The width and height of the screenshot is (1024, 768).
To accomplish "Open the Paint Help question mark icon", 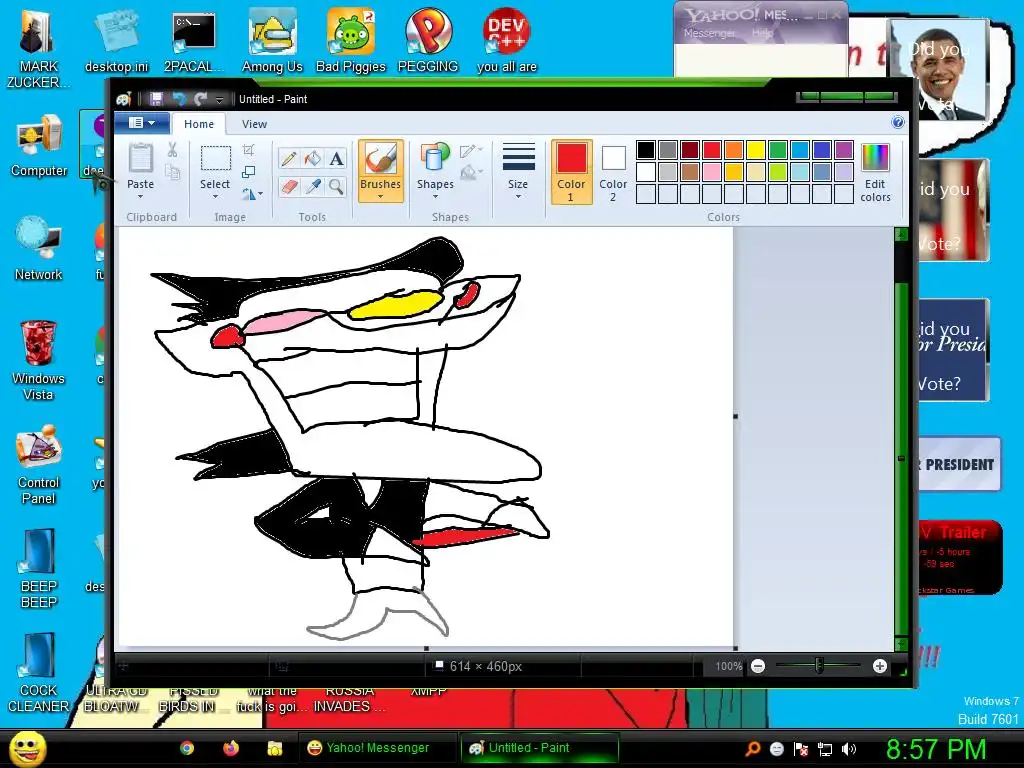I will 898,123.
